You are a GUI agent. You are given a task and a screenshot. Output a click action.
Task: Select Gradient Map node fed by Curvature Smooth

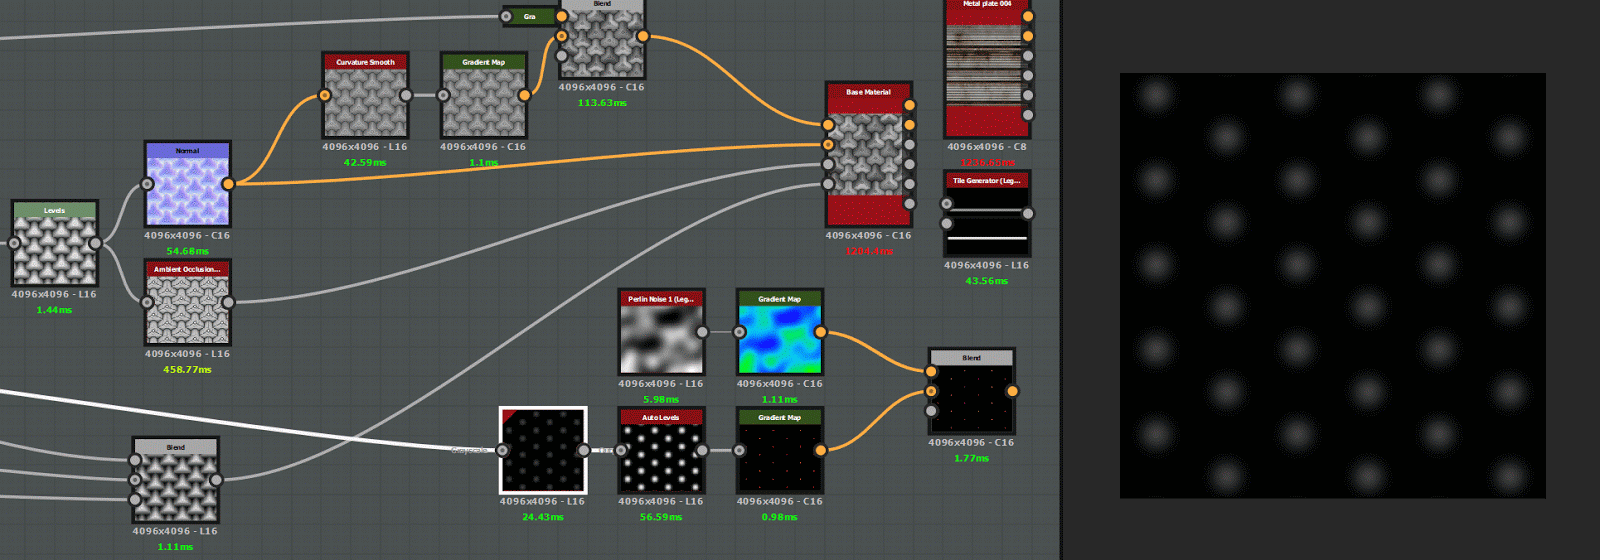click(483, 96)
